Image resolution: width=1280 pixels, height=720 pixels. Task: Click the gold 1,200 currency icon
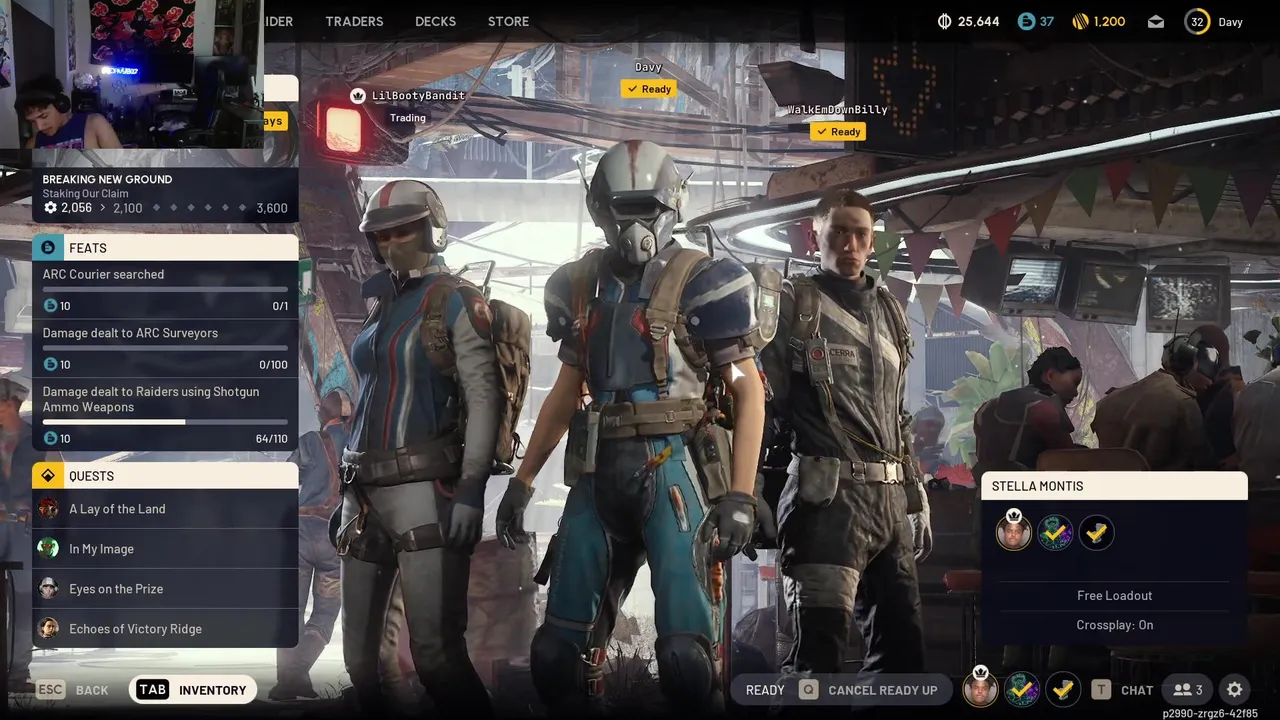pos(1080,21)
